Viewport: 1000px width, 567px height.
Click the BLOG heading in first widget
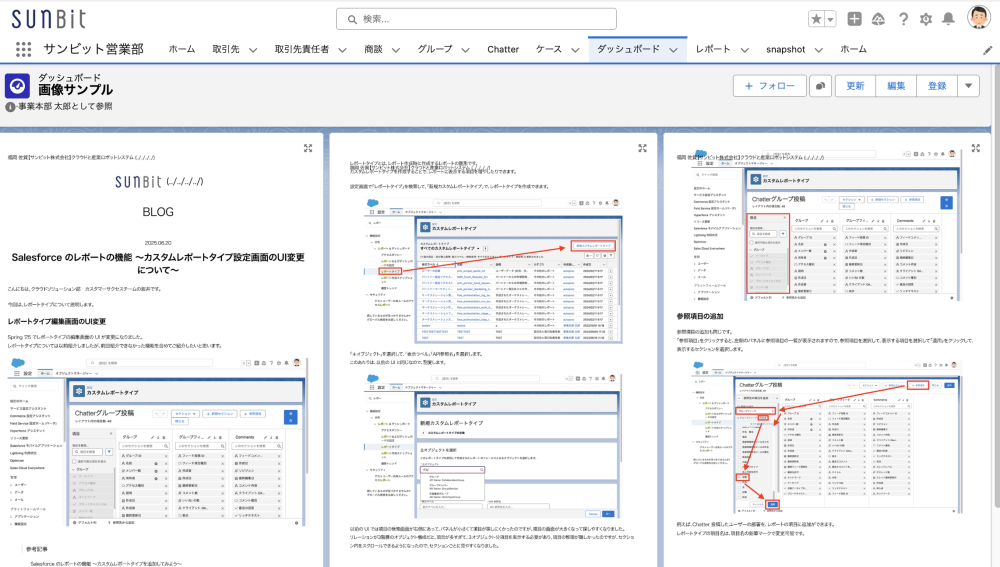point(158,212)
